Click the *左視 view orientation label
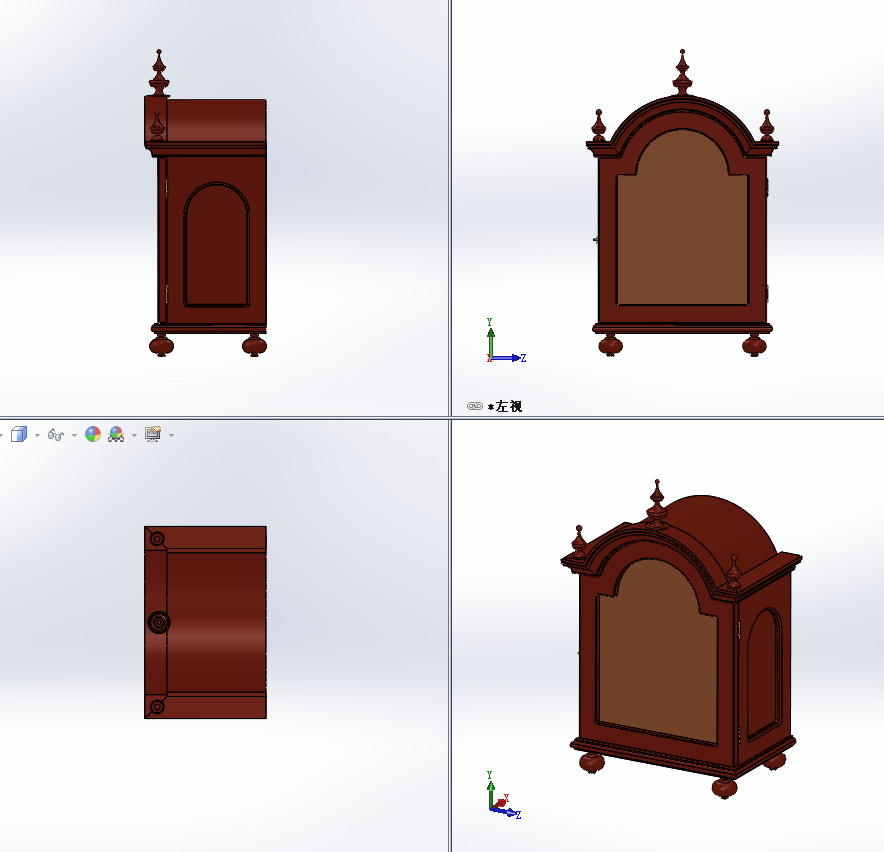Image resolution: width=884 pixels, height=852 pixels. pyautogui.click(x=505, y=407)
